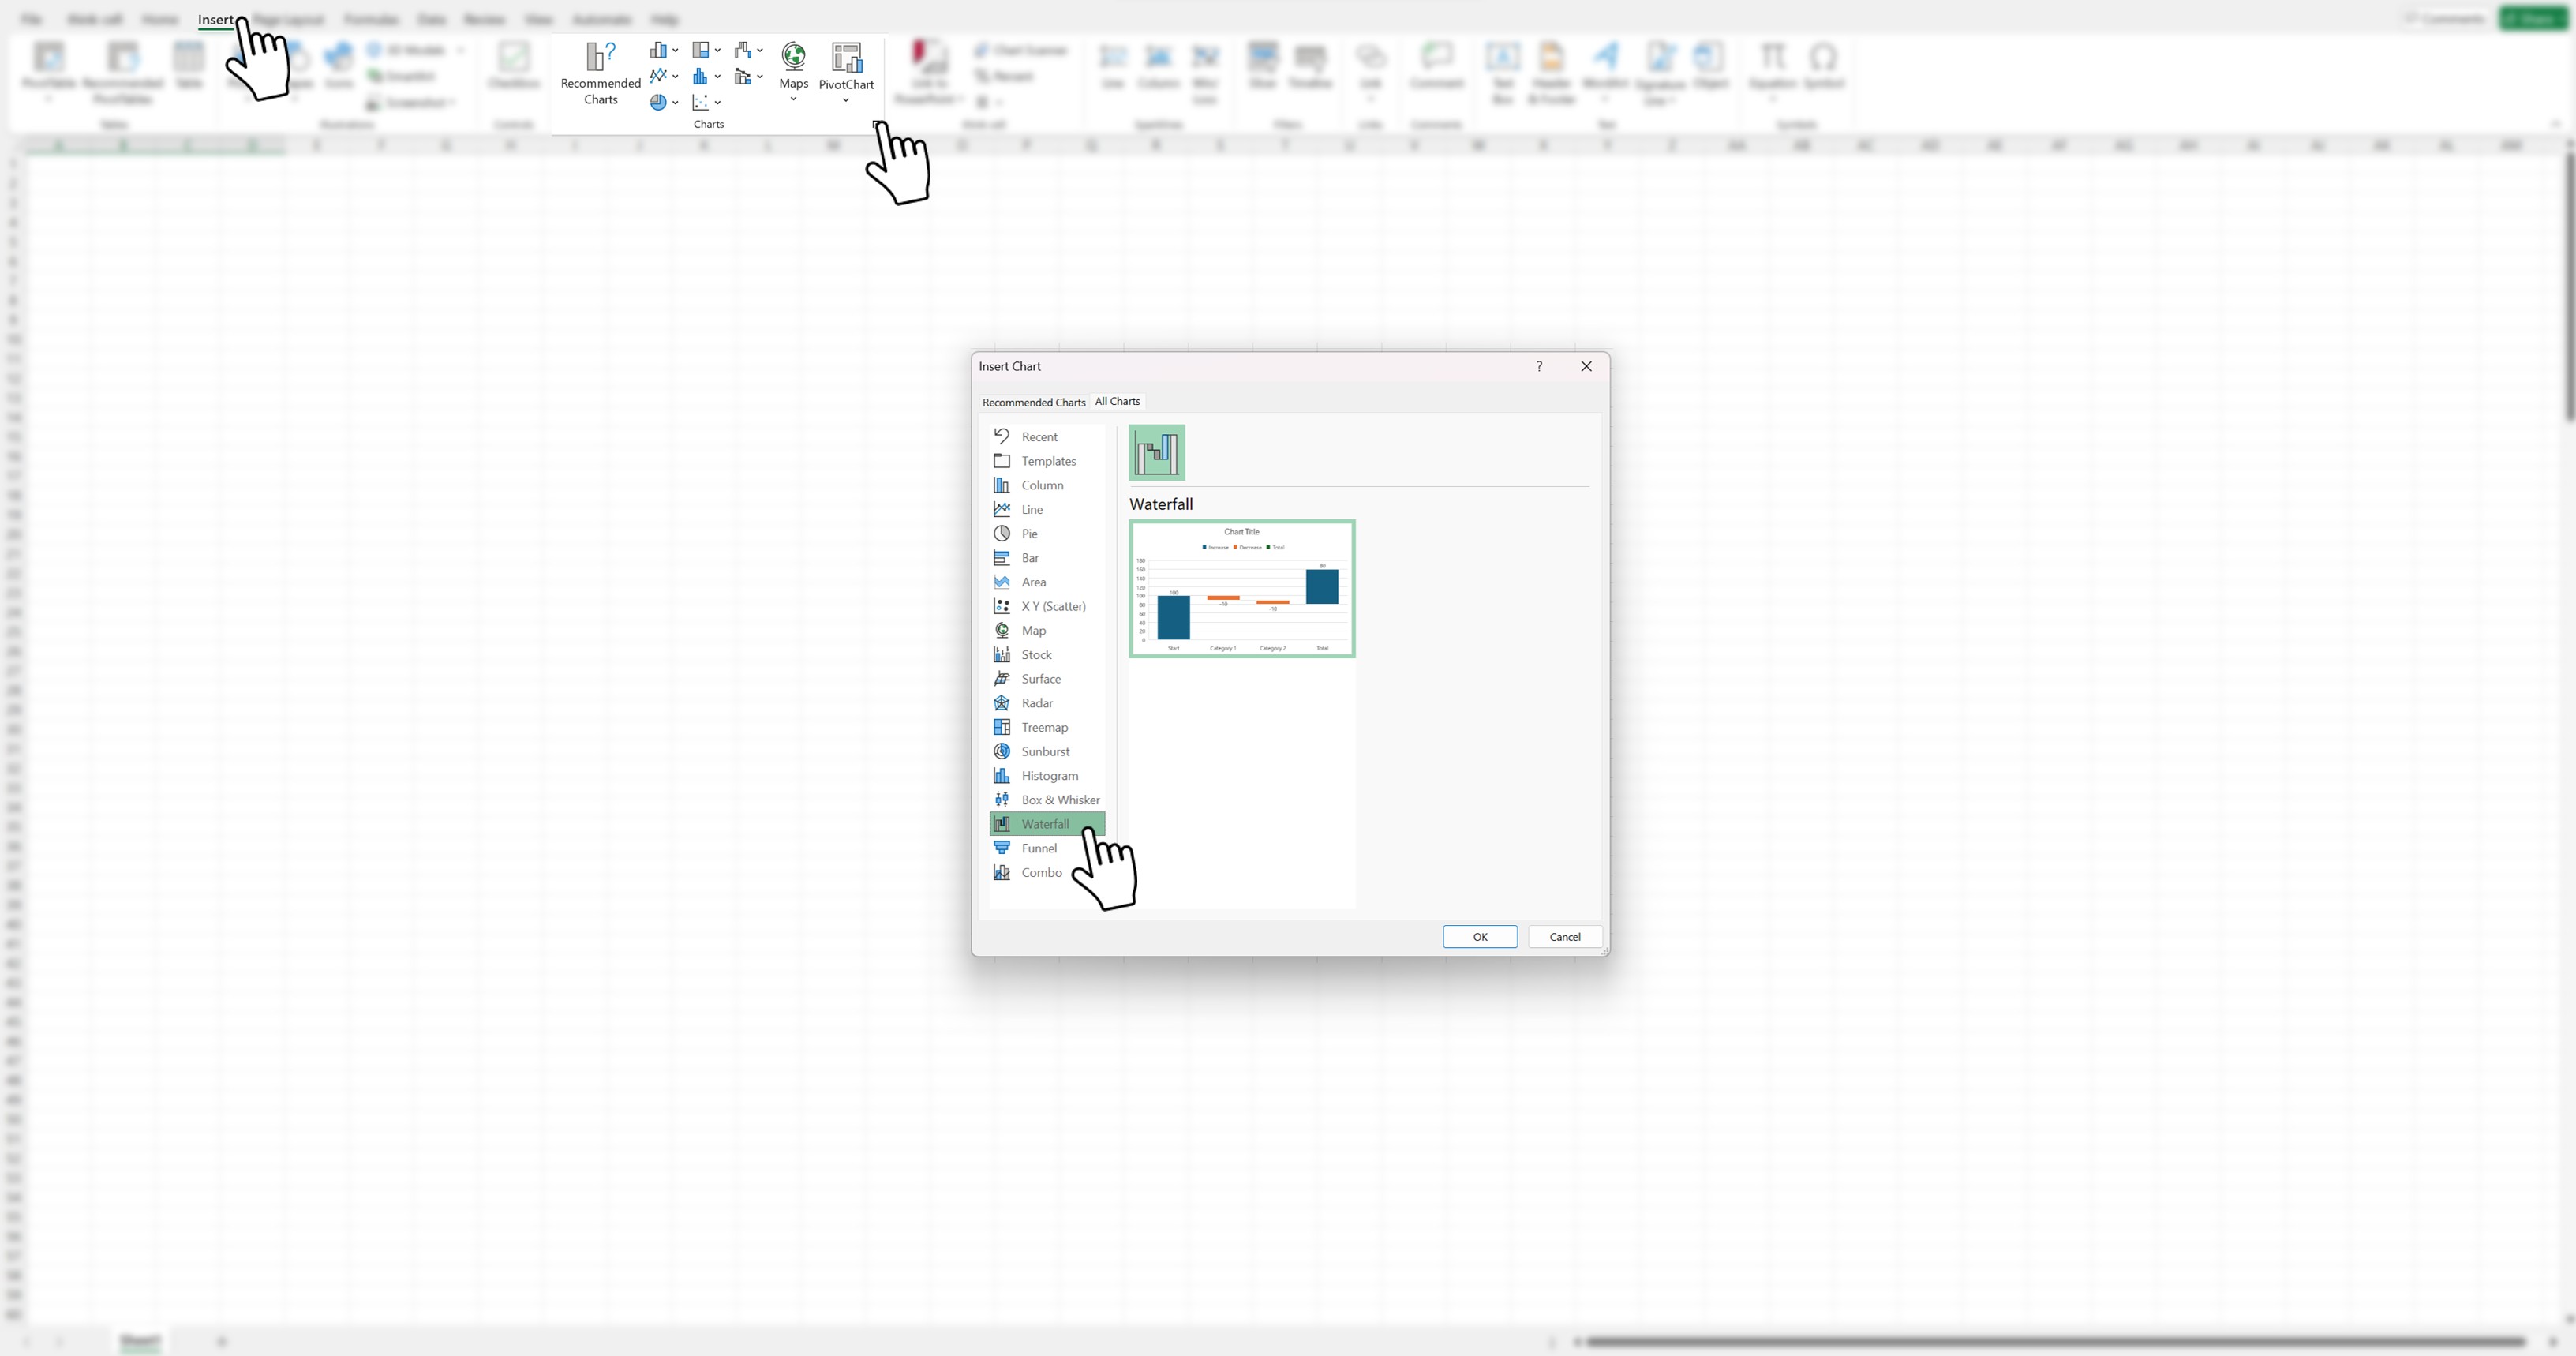Screen dimensions: 2576x1356
Task: Select Bar chart type
Action: tap(1047, 558)
